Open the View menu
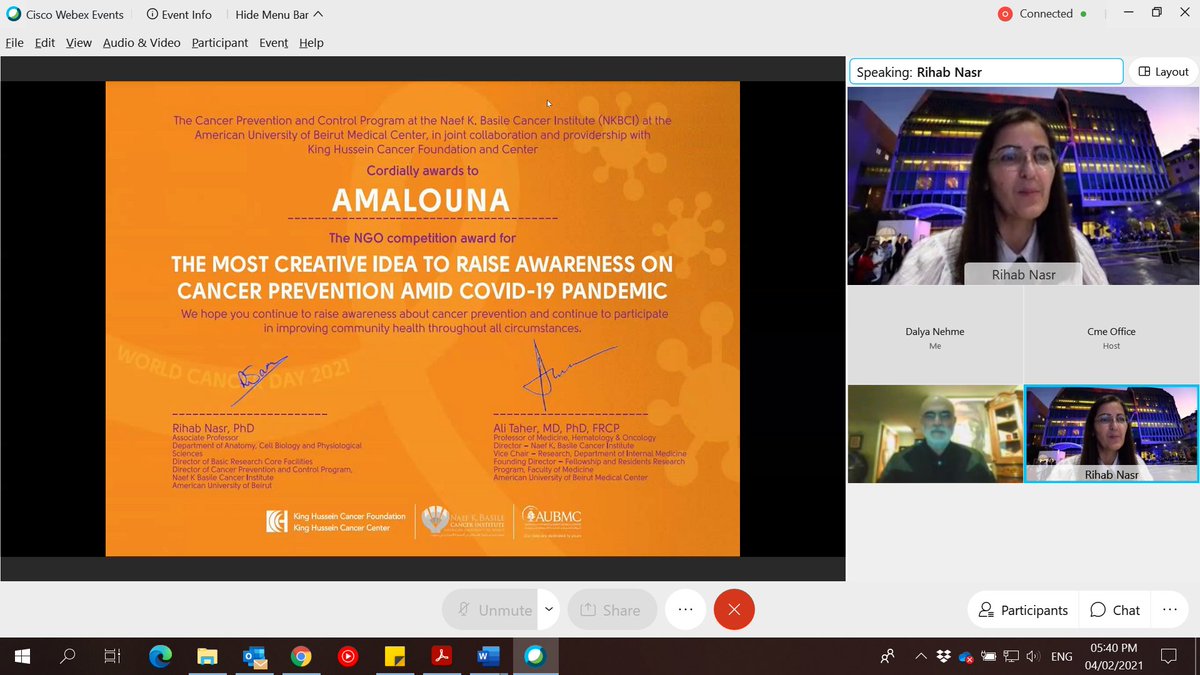 coord(79,43)
